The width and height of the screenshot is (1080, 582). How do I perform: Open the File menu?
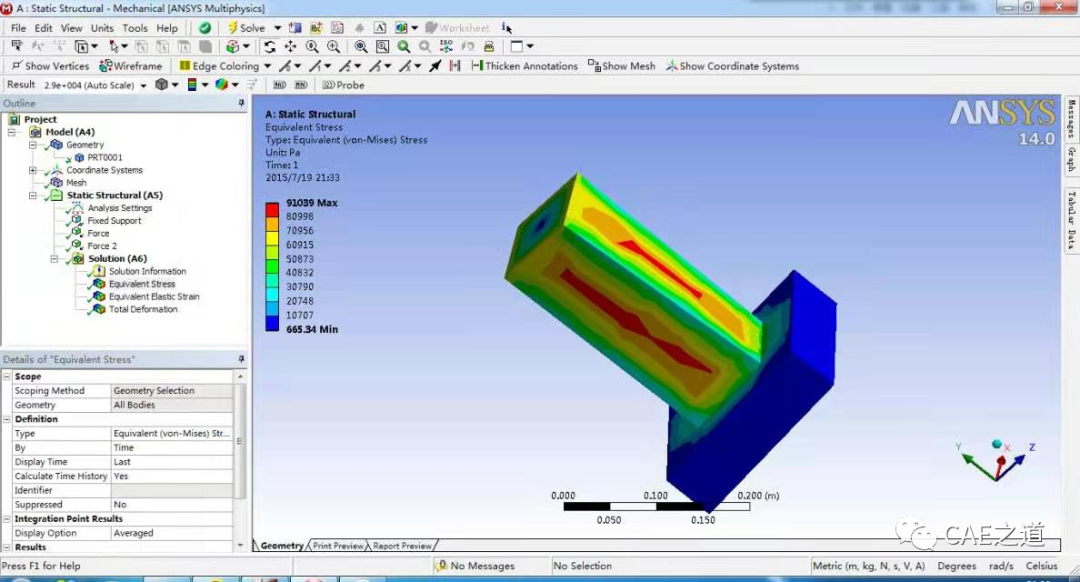tap(18, 28)
